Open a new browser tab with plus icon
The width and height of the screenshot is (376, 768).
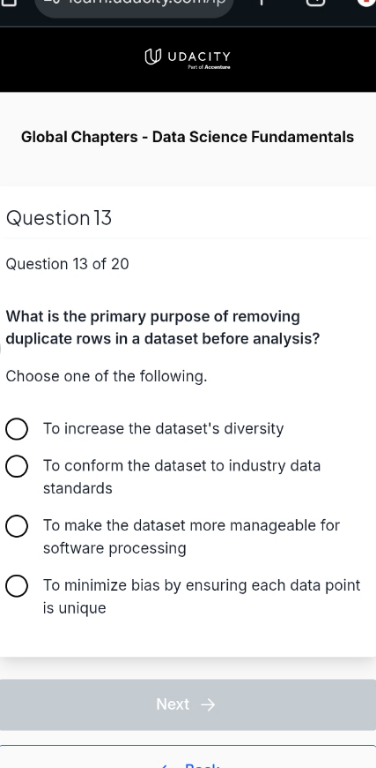(x=261, y=2)
